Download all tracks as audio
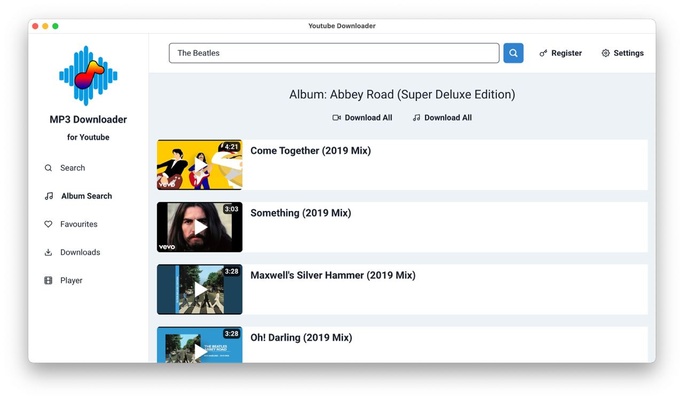Image resolution: width=684 pixels, height=400 pixels. click(442, 118)
